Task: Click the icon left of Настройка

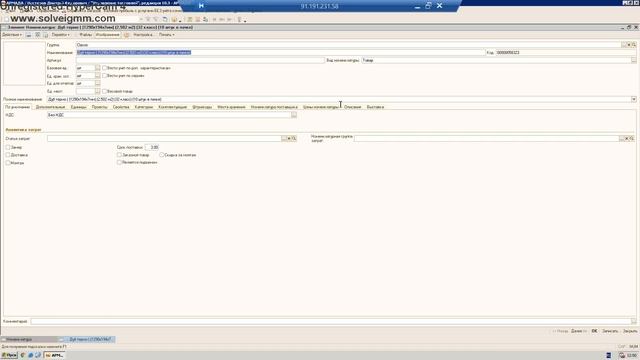Action: coord(127,35)
